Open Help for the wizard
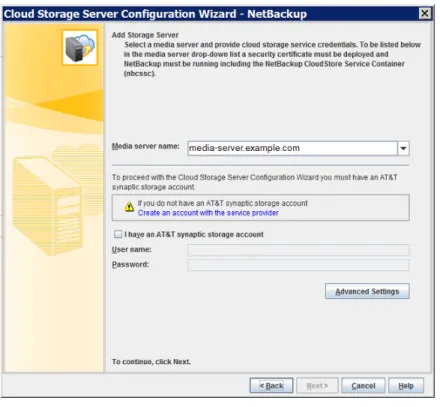 (406, 386)
